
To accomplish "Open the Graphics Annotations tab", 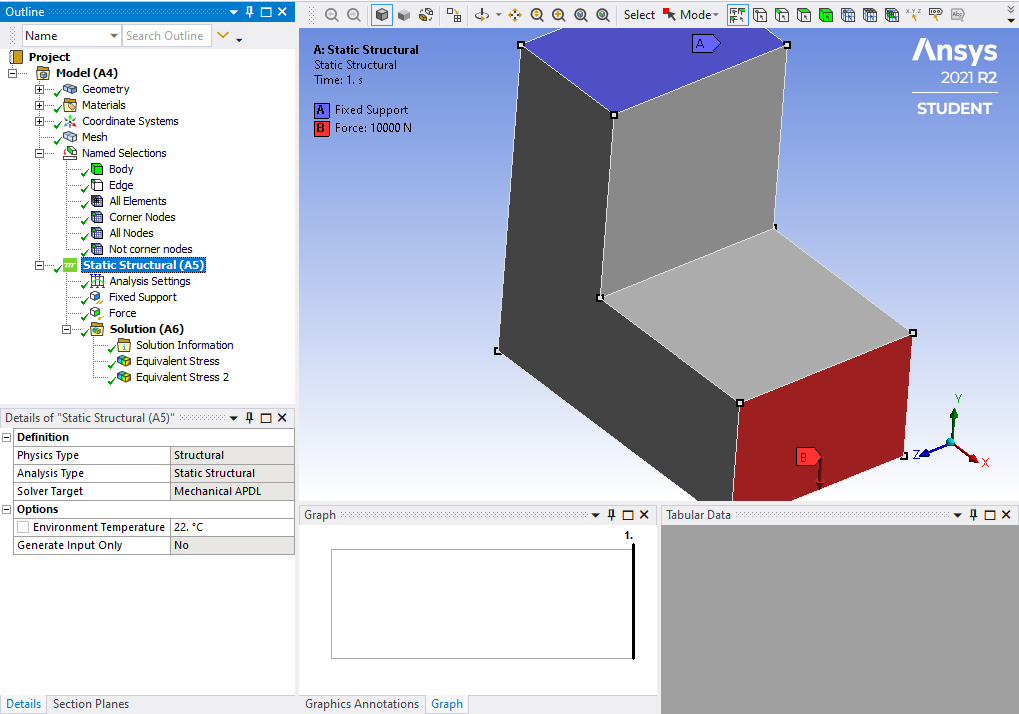I will tap(362, 704).
